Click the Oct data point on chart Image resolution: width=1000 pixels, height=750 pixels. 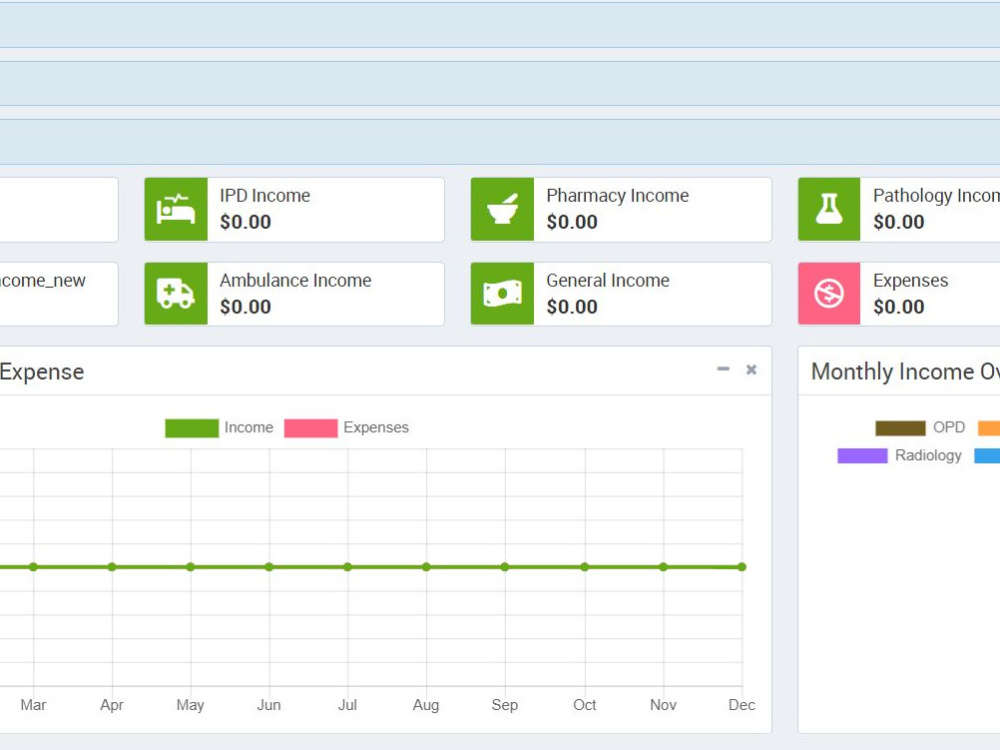(585, 567)
